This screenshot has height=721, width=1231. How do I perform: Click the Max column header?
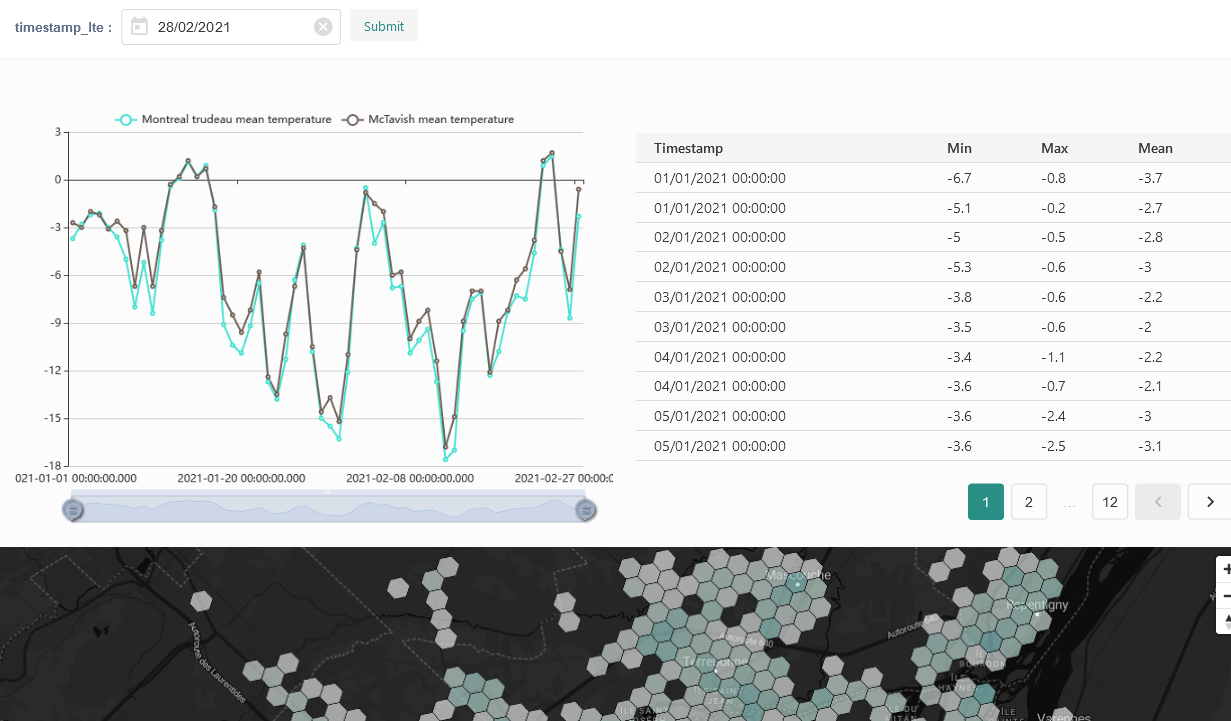[x=1054, y=148]
